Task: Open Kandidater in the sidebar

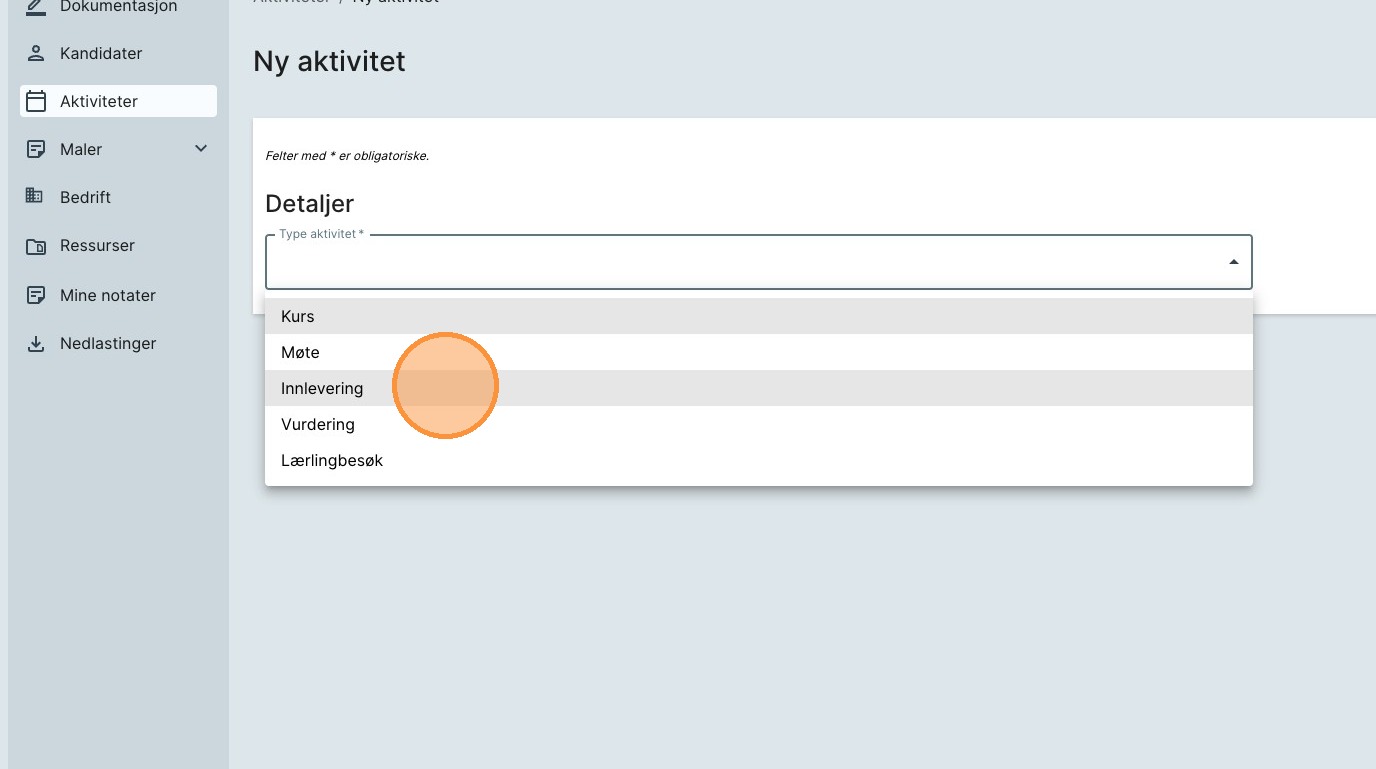Action: coord(101,53)
